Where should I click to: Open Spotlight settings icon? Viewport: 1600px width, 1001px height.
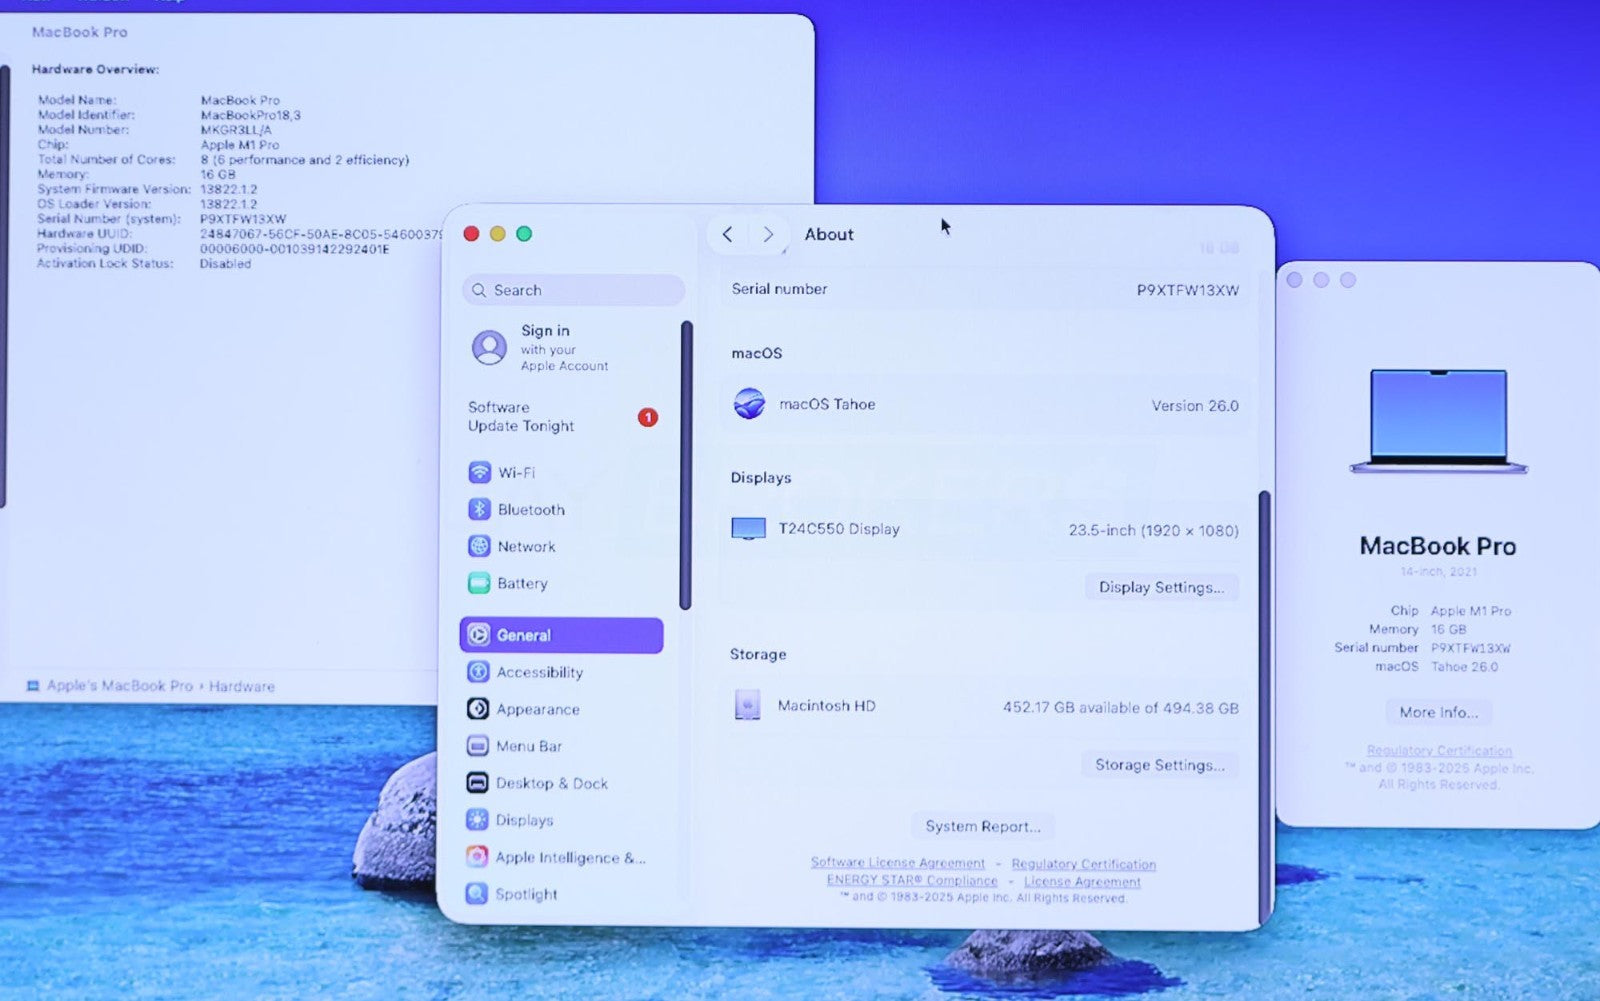point(477,894)
